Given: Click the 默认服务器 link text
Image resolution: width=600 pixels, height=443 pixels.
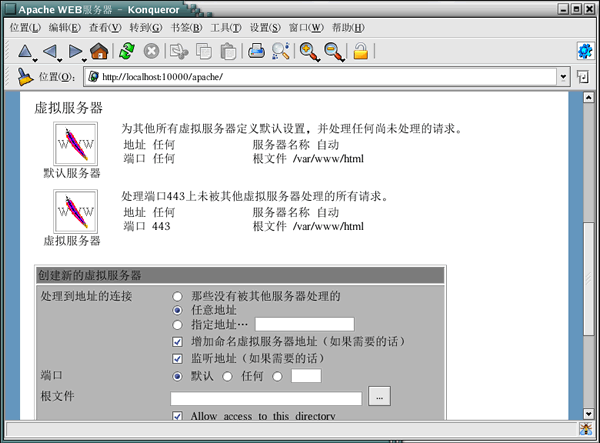Looking at the screenshot, I should tap(72, 173).
